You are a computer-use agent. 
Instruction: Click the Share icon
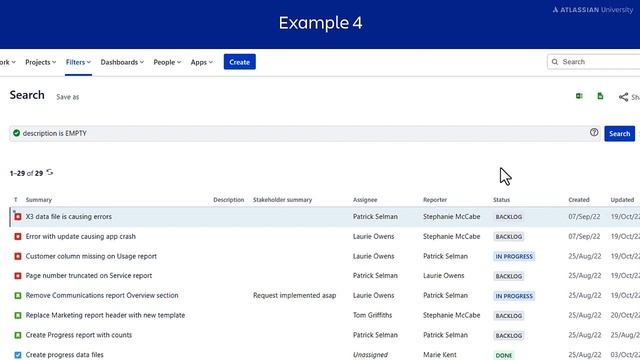(623, 97)
